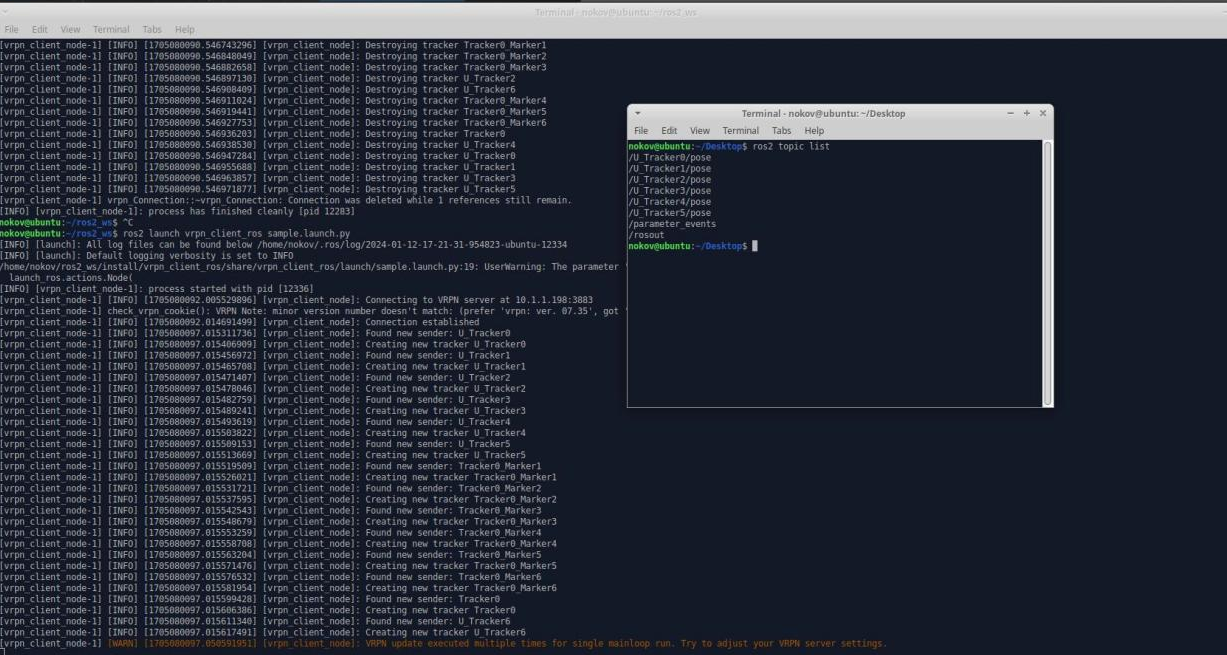Viewport: 1227px width, 655px height.
Task: Open Terminal menu in the ros2_ws terminal
Action: pyautogui.click(x=111, y=30)
